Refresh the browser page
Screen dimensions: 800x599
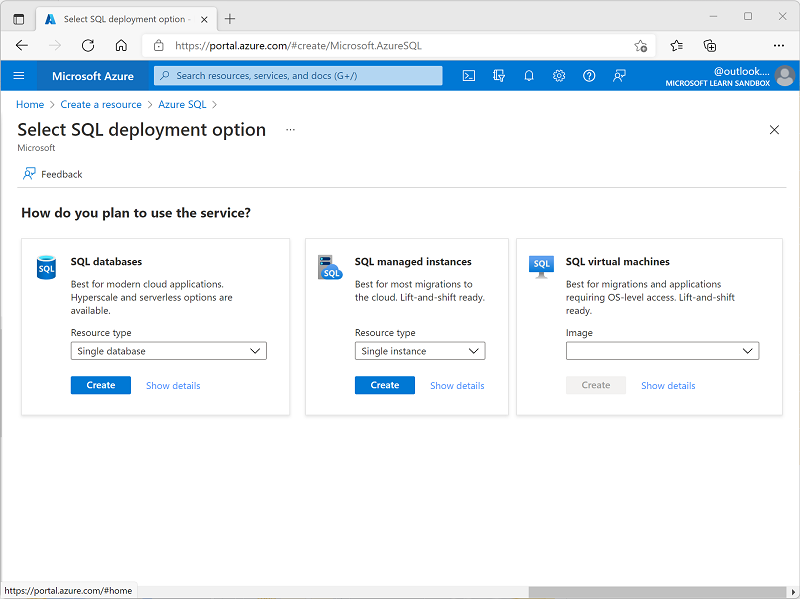(88, 45)
